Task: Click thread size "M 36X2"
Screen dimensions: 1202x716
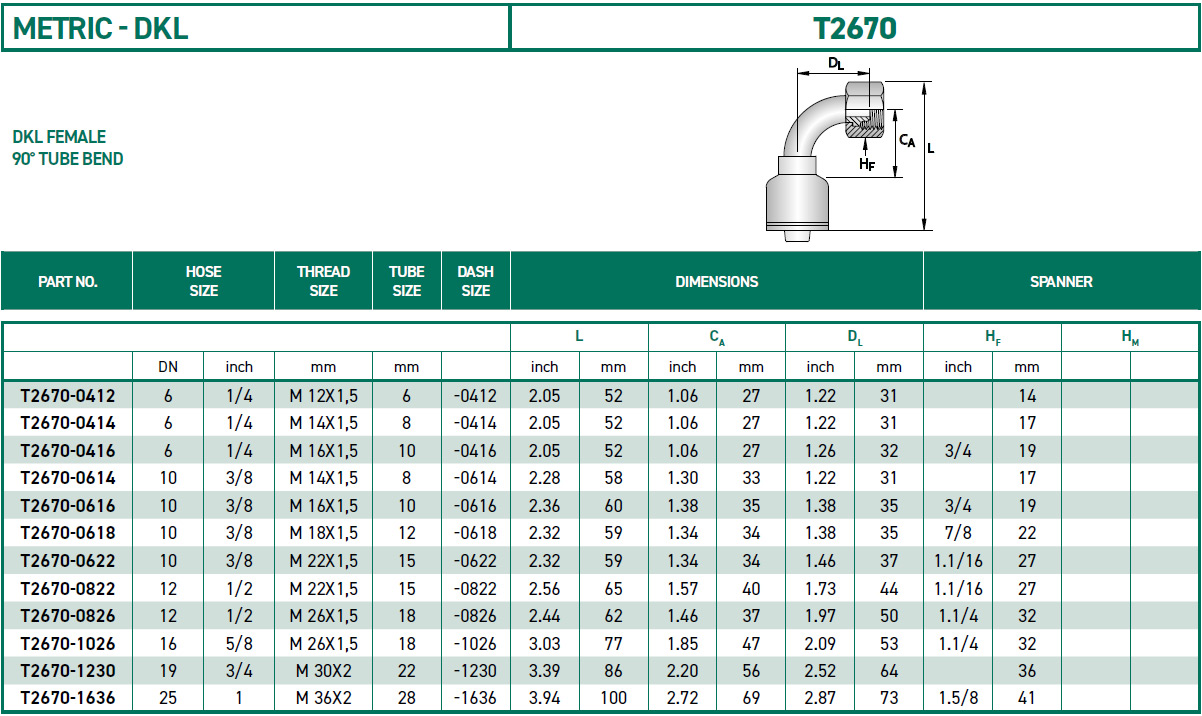Action: tap(323, 698)
